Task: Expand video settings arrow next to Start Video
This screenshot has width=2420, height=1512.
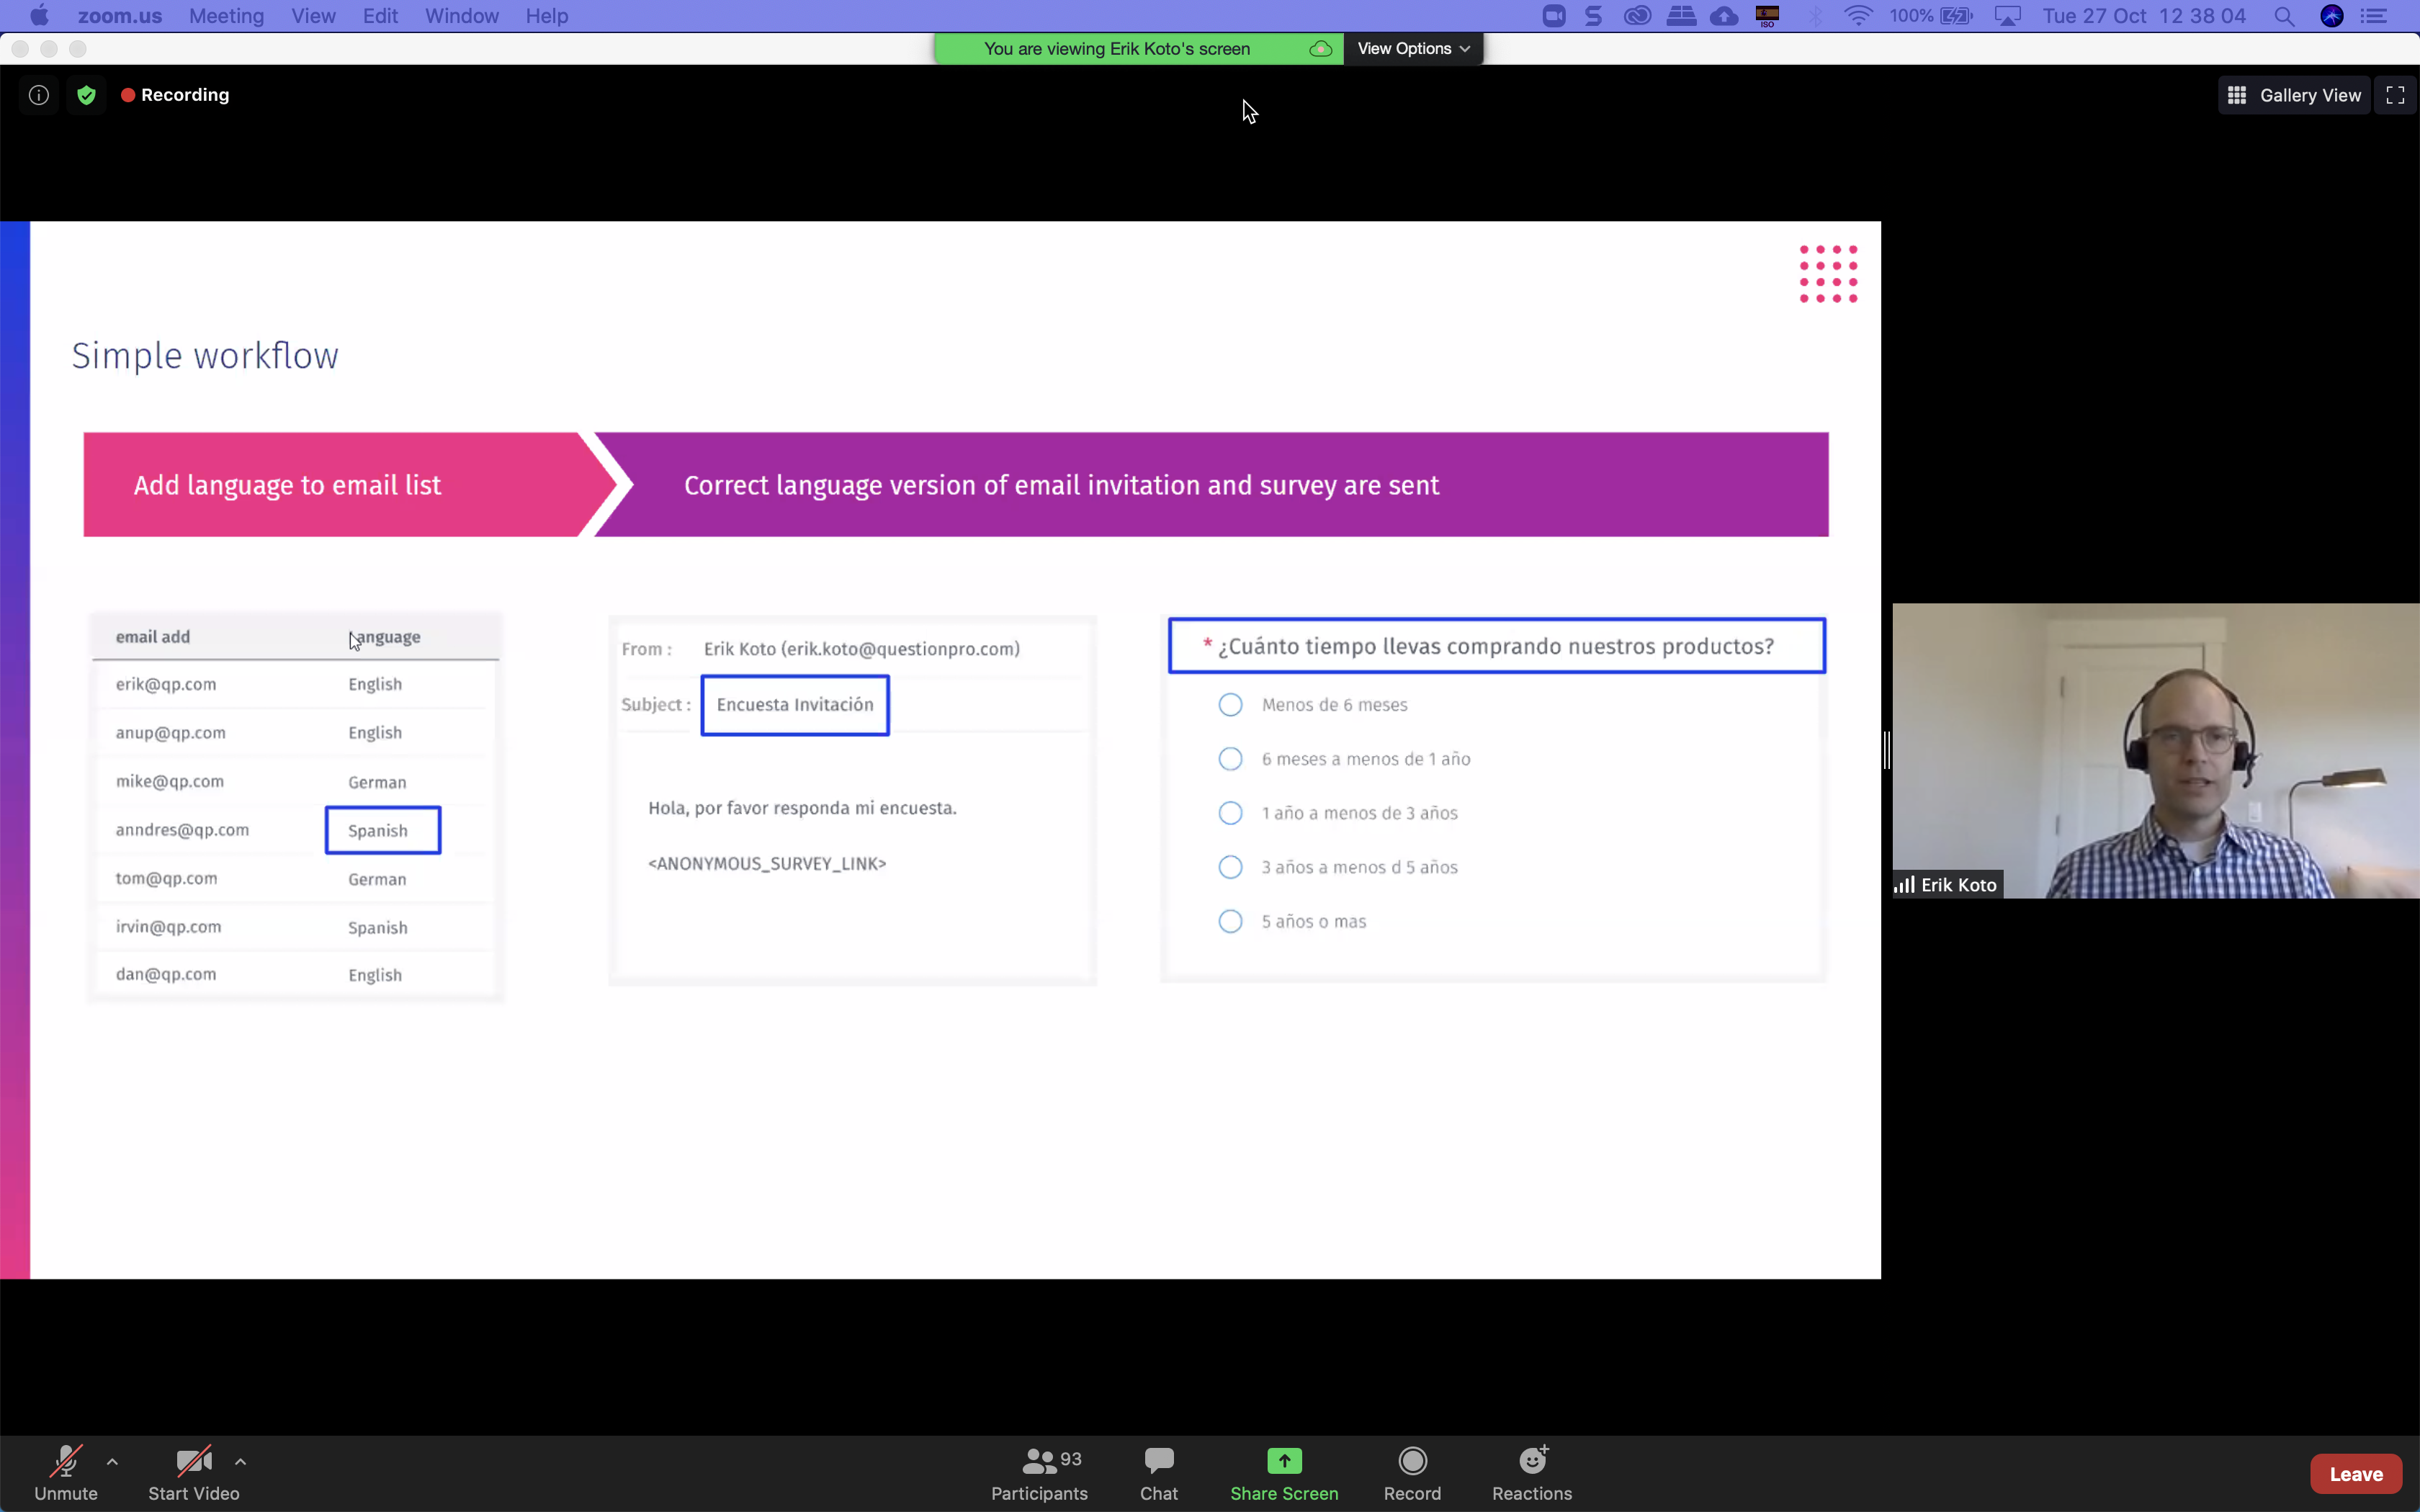Action: pos(241,1462)
